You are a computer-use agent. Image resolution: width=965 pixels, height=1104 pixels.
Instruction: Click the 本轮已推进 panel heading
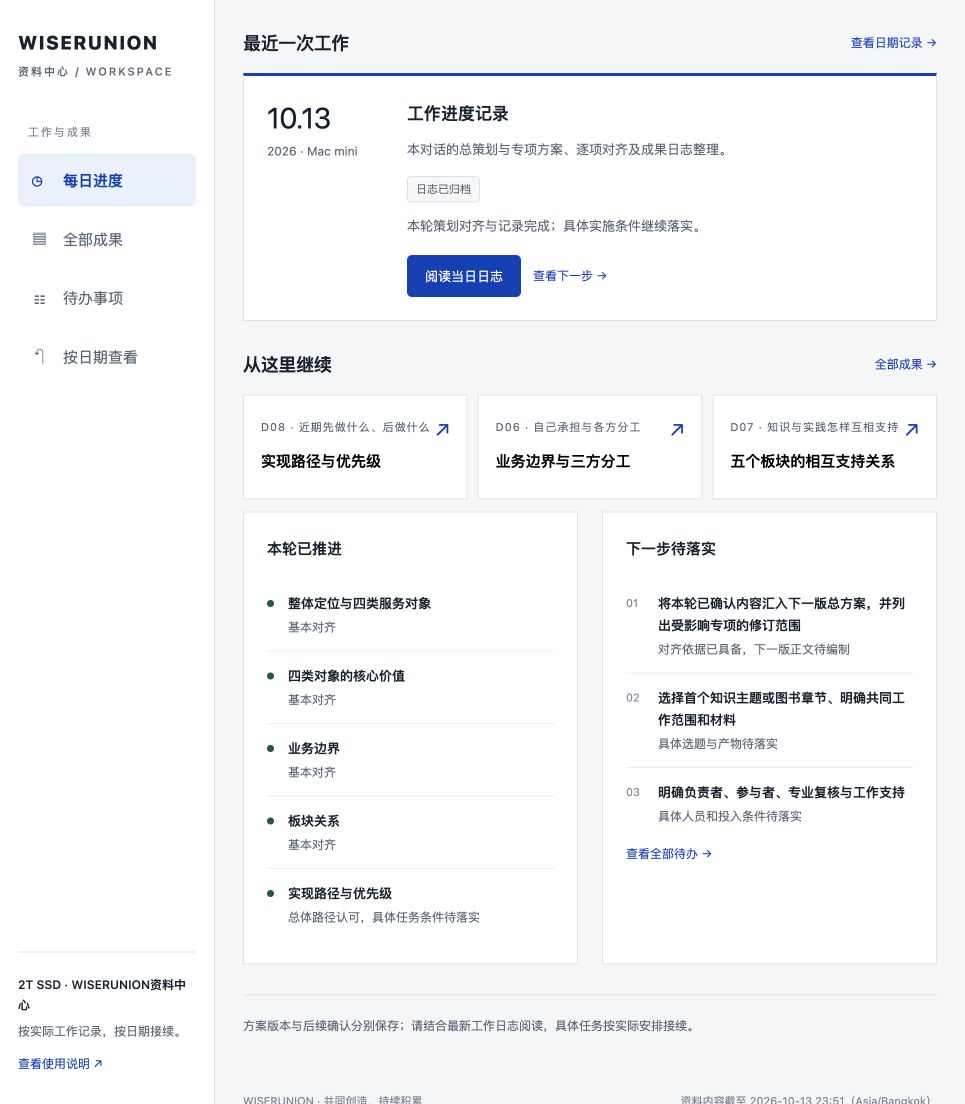304,548
